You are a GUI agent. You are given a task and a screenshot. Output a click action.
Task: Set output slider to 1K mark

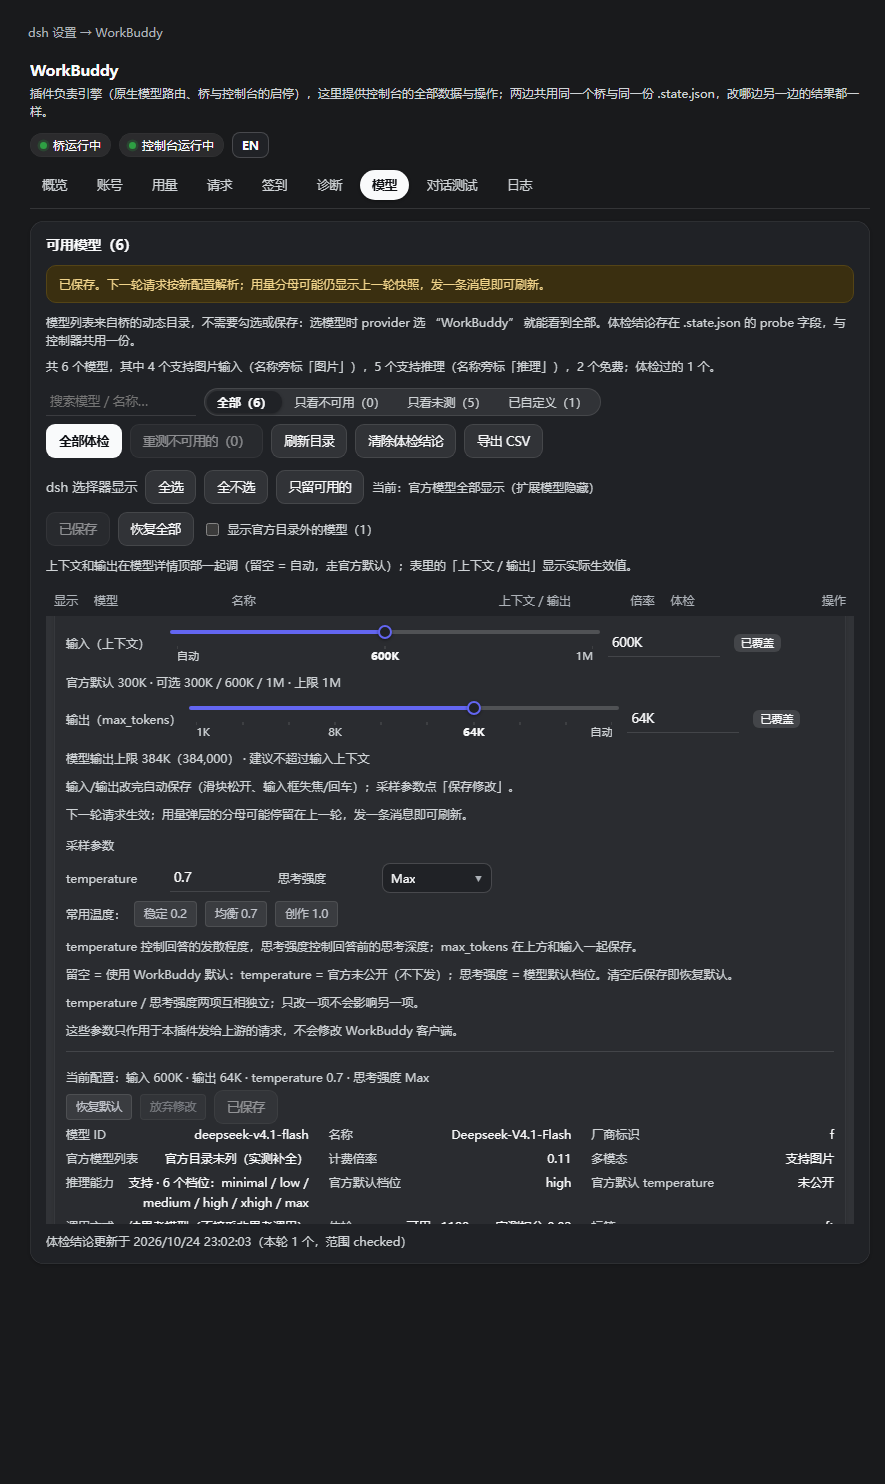click(x=203, y=732)
